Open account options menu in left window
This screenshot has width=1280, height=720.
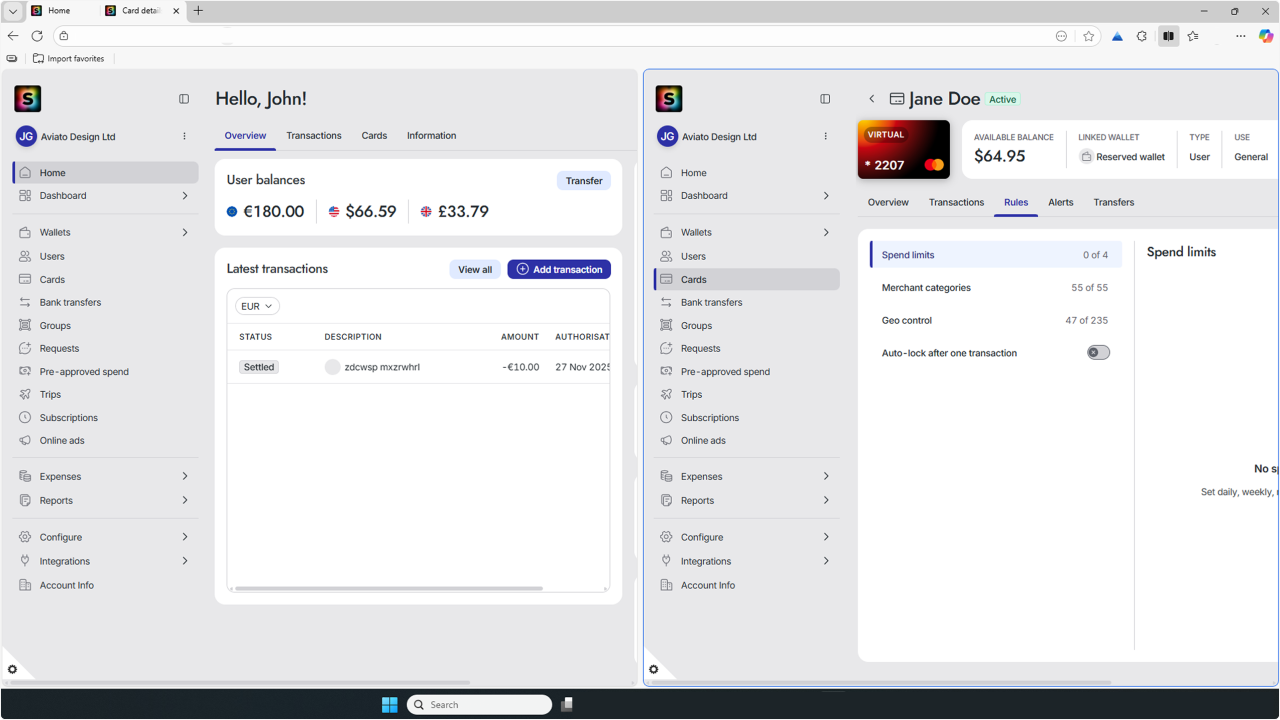click(184, 136)
